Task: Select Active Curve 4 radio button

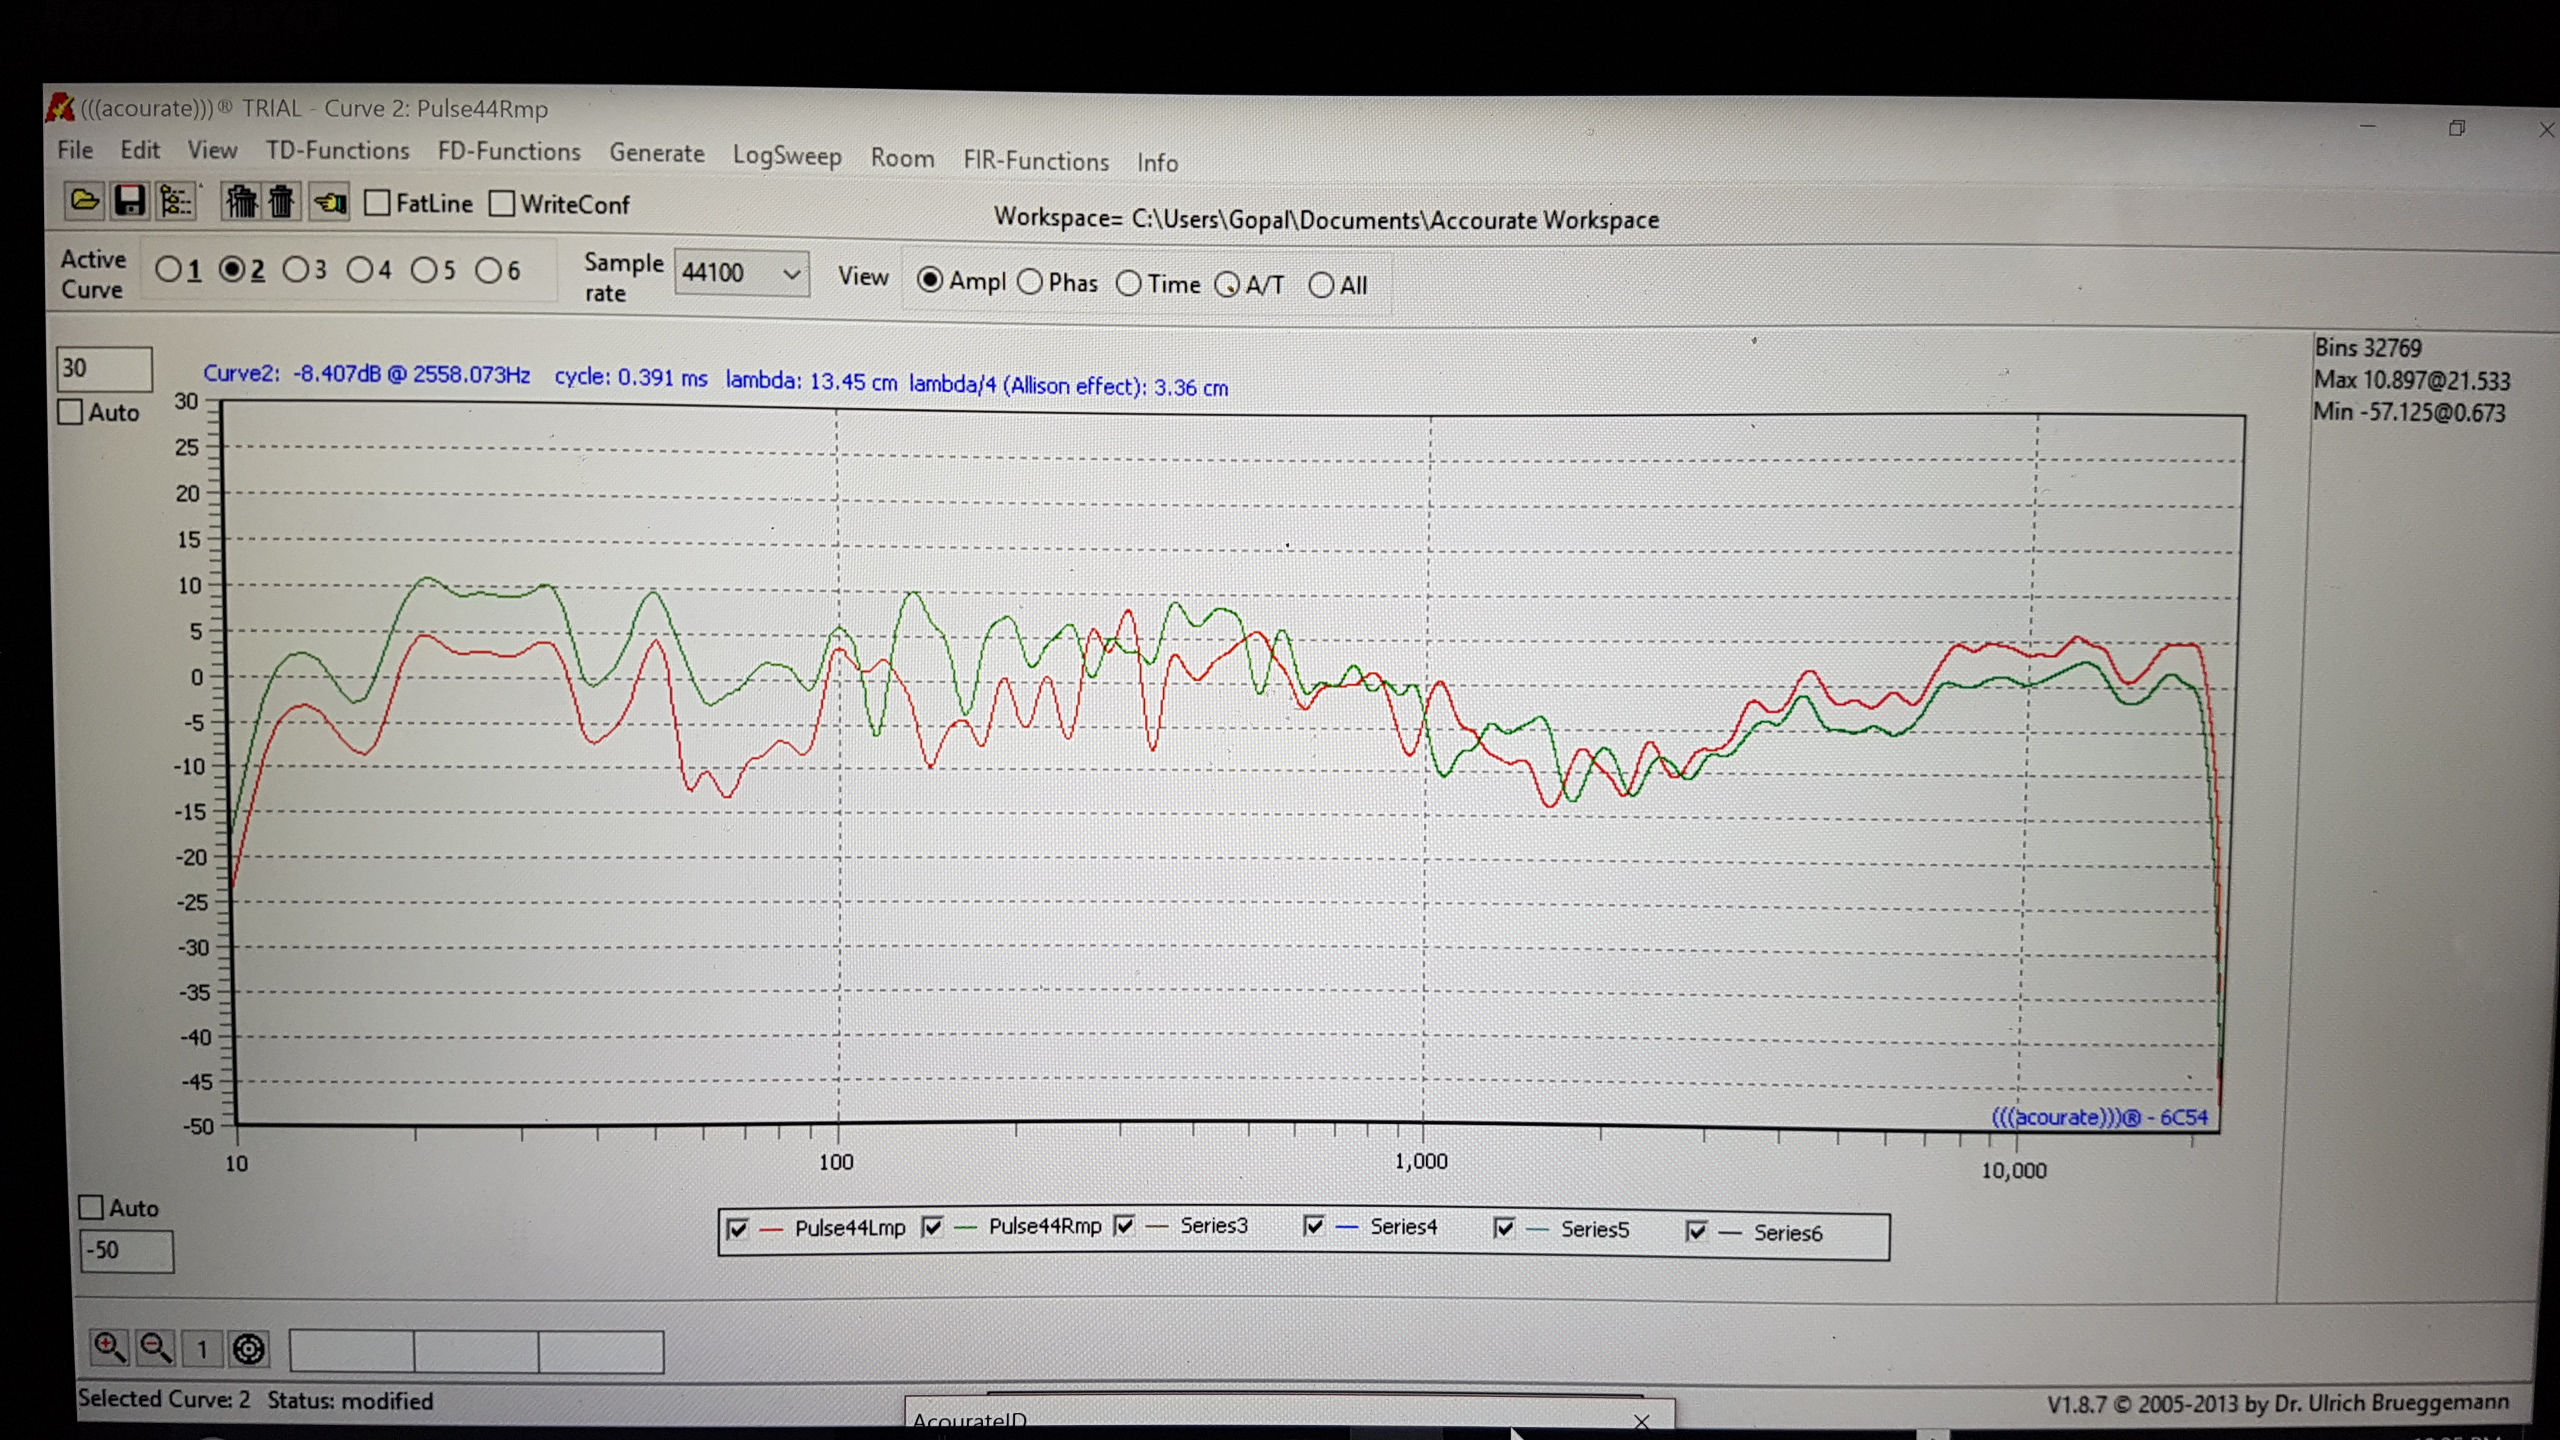Action: tap(359, 269)
